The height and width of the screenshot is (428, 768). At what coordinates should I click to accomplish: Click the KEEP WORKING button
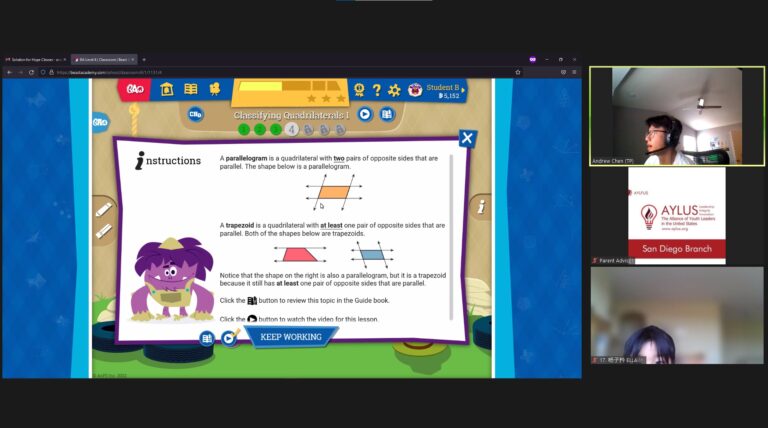point(291,337)
